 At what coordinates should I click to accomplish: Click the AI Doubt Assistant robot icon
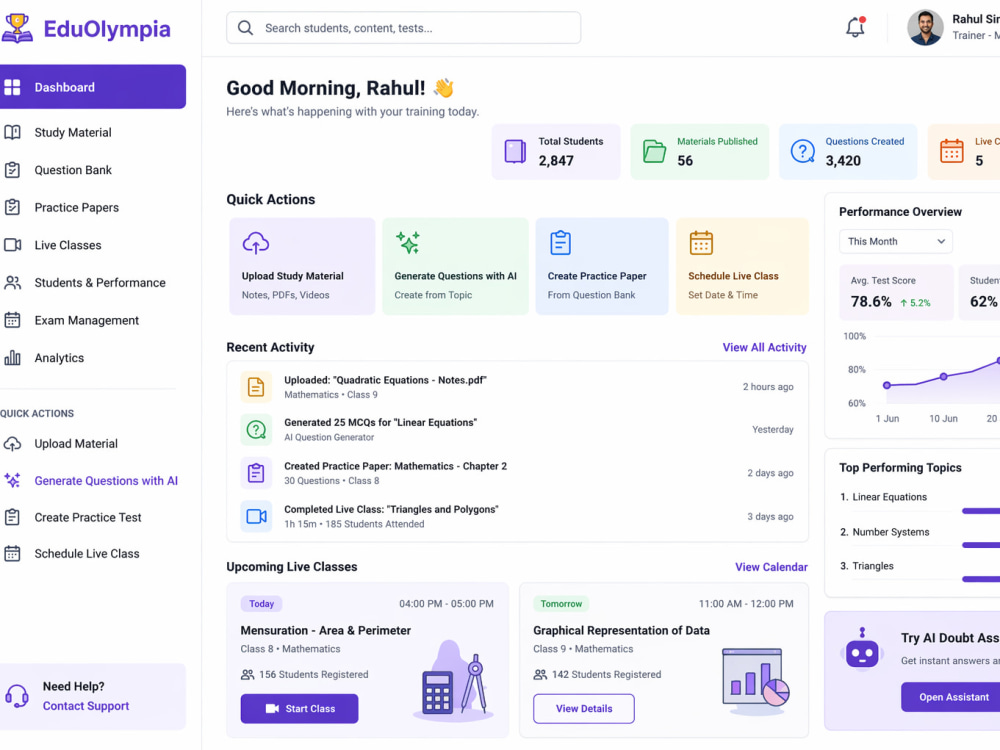pos(862,650)
